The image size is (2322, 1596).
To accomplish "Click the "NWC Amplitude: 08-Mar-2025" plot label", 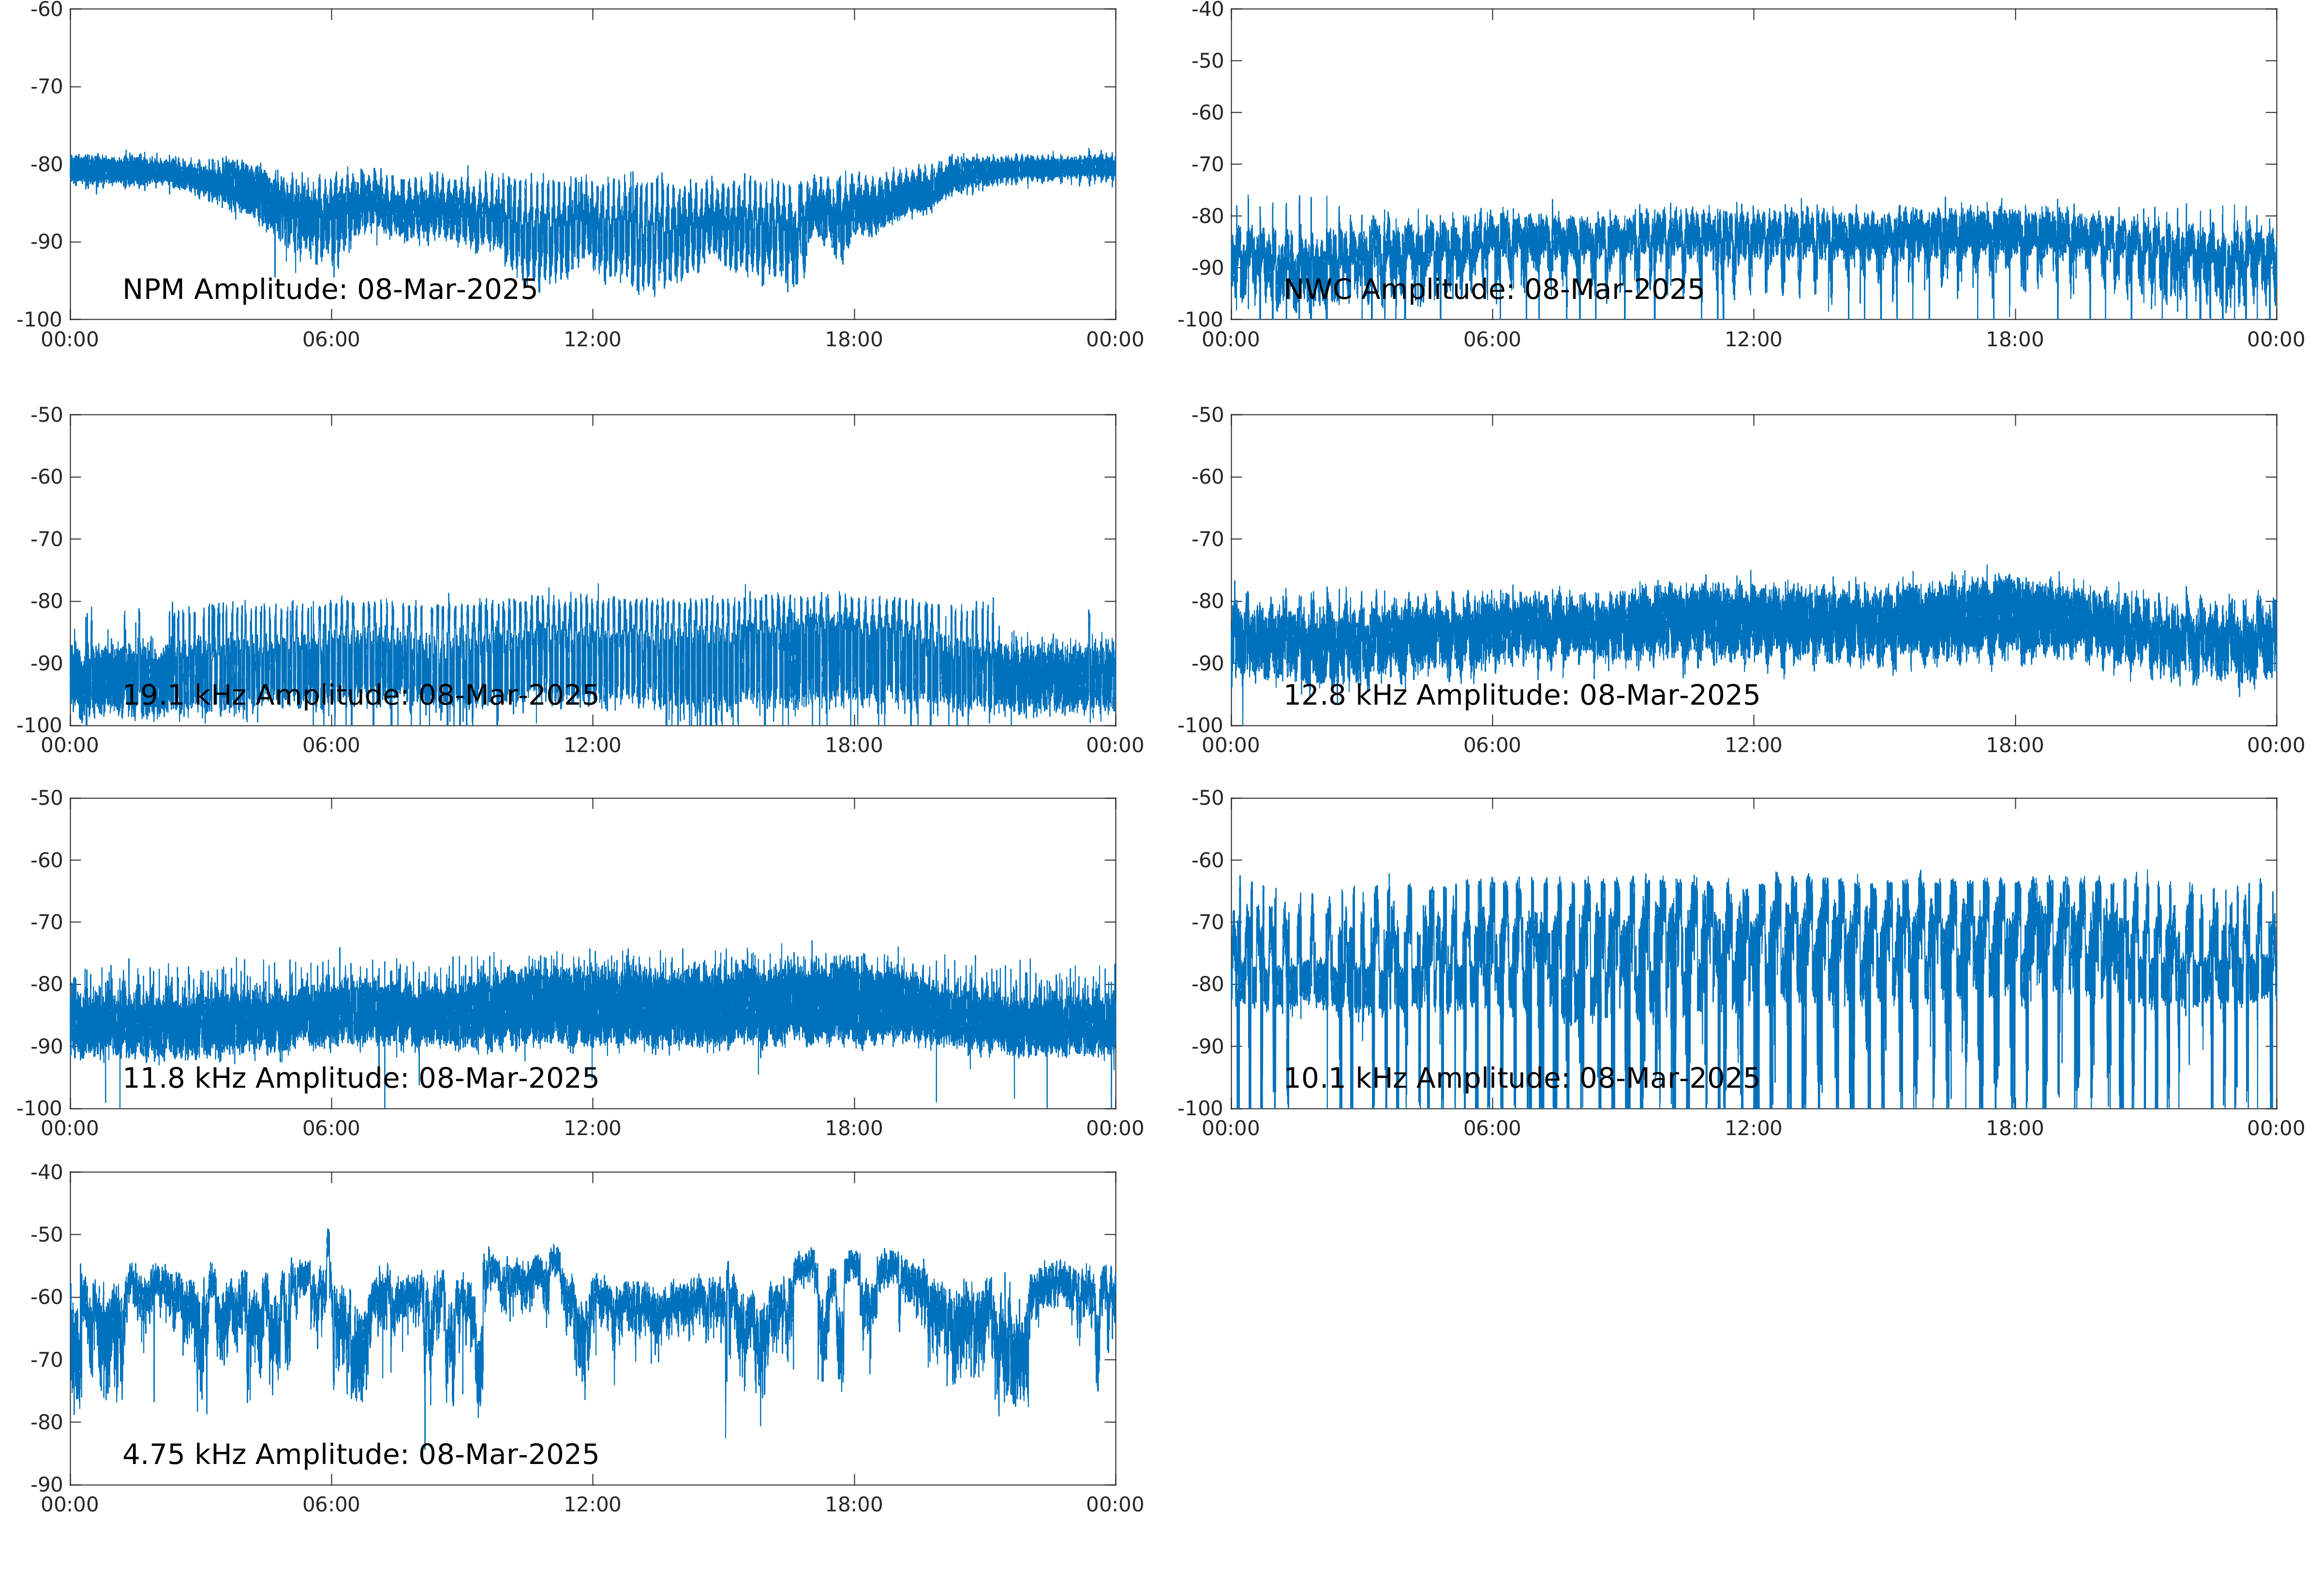I will (x=1493, y=290).
